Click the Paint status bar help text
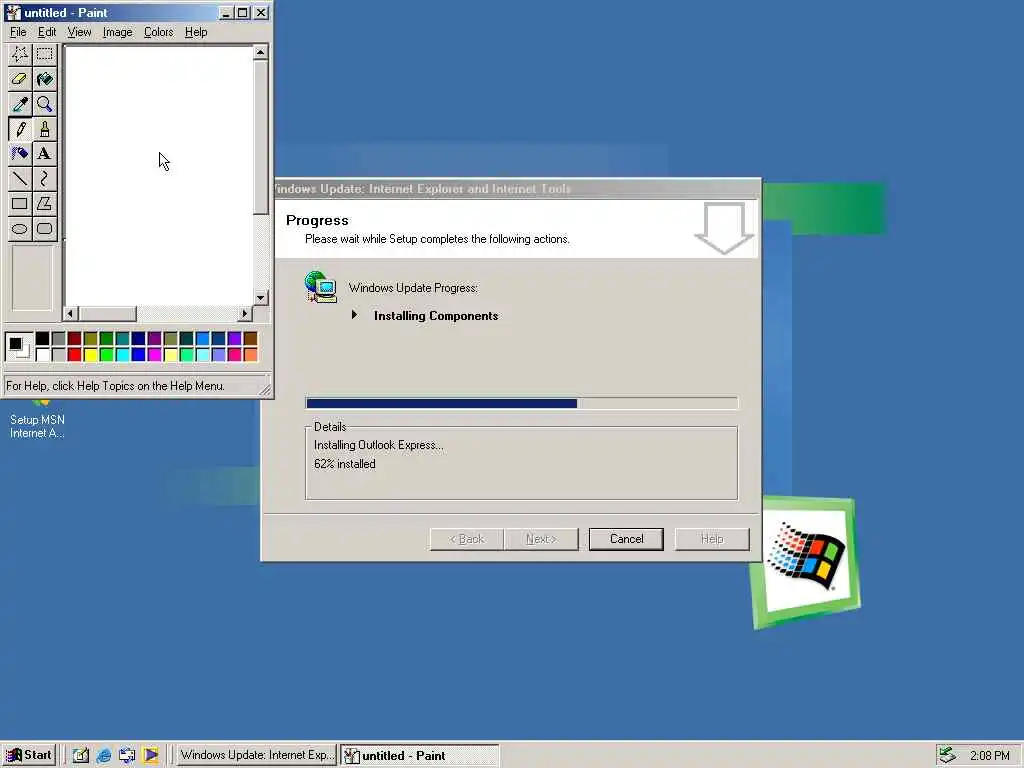The height and width of the screenshot is (768, 1024). pyautogui.click(x=116, y=386)
